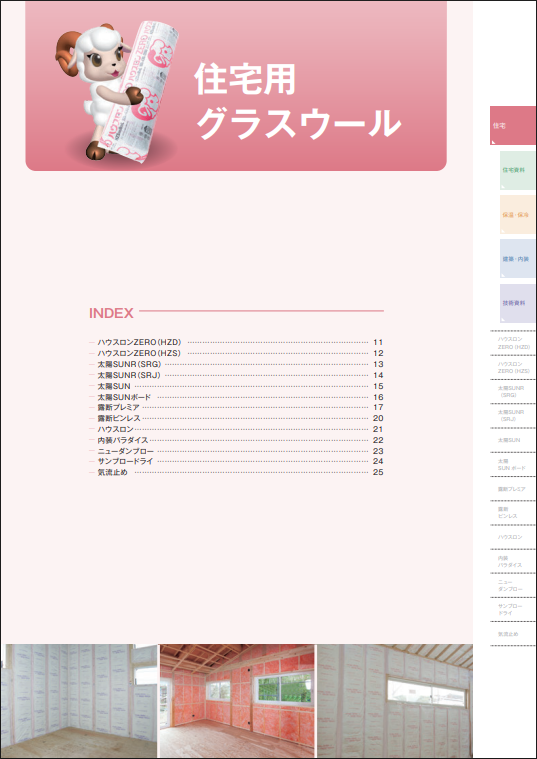This screenshot has height=759, width=537.
Task: Jump to サンブロー ドライ in the side navigation
Action: [513, 610]
